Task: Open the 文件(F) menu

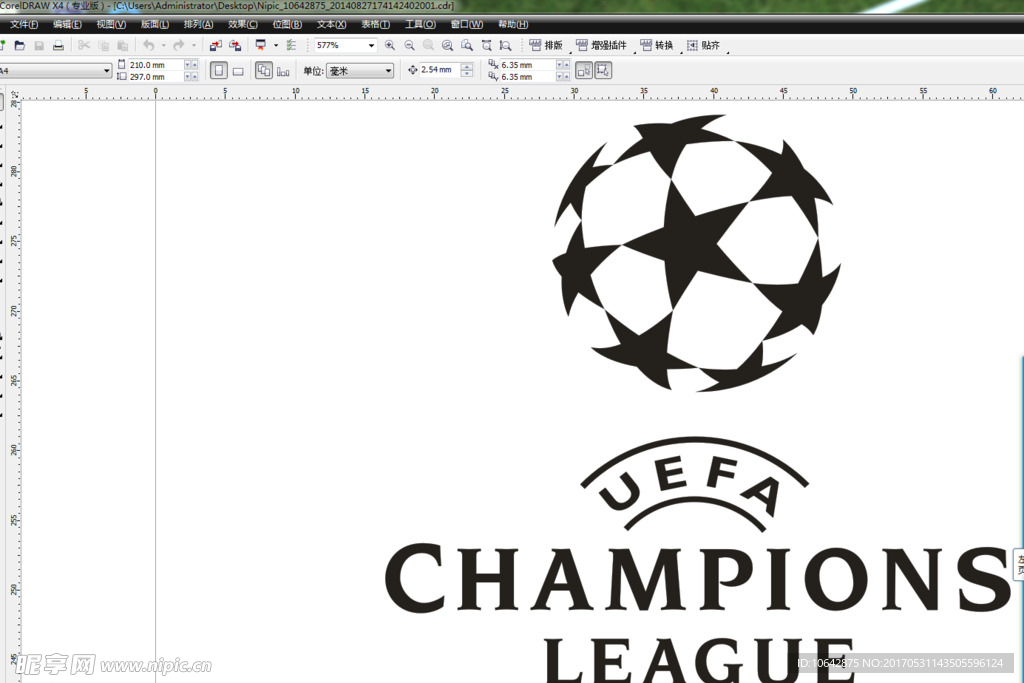Action: (x=24, y=24)
